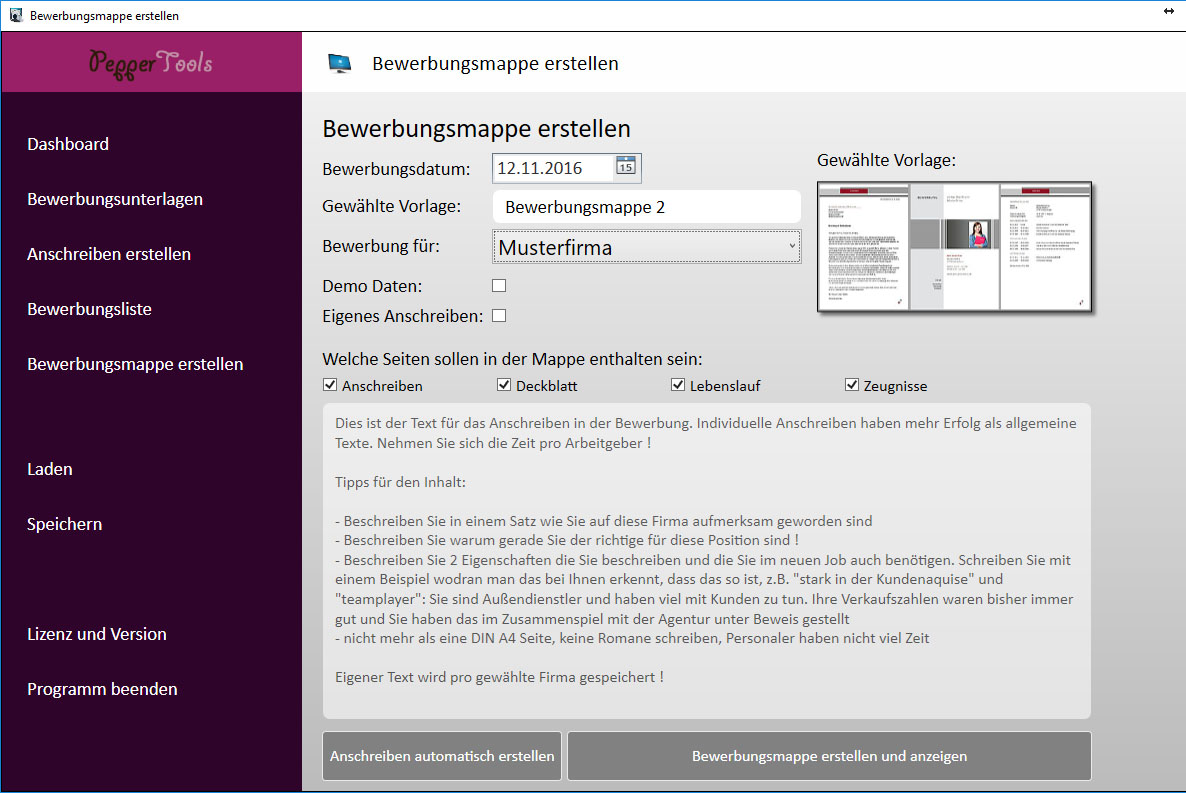This screenshot has height=793, width=1186.
Task: Uncheck the Anschreiben page checkbox
Action: [330, 384]
